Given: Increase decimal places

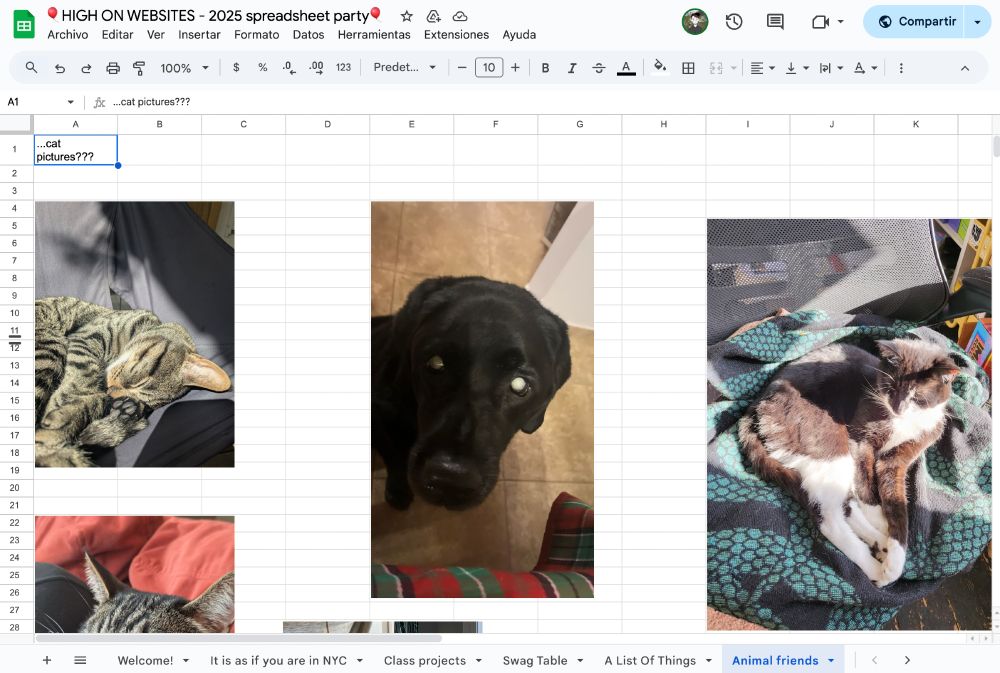Looking at the screenshot, I should pyautogui.click(x=316, y=68).
